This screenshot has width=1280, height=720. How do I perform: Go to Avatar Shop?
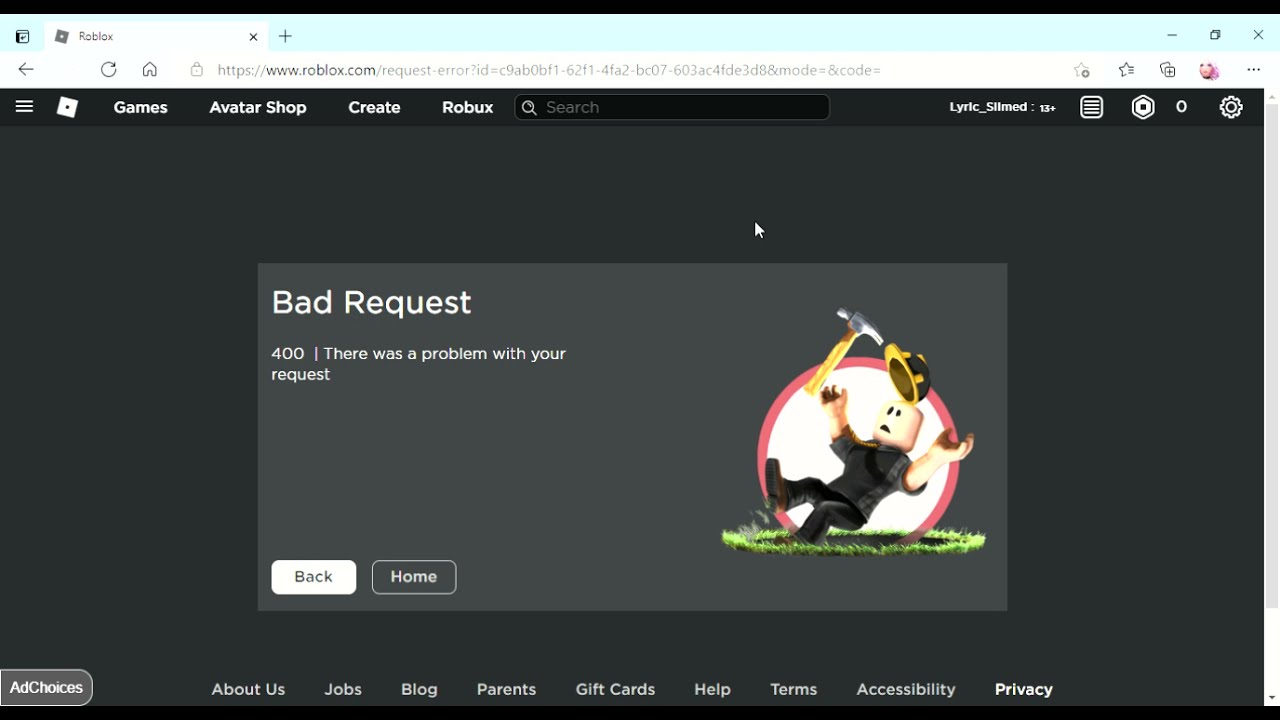pyautogui.click(x=258, y=107)
